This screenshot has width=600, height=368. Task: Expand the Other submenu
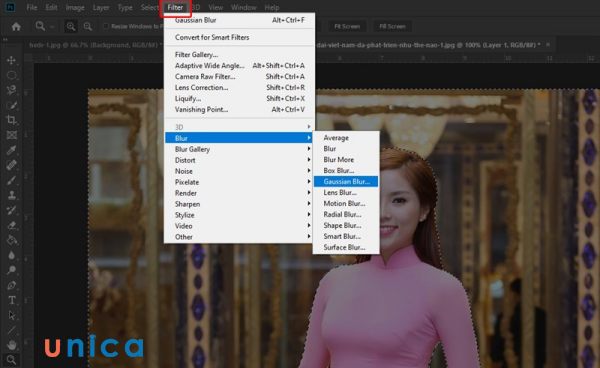[239, 237]
